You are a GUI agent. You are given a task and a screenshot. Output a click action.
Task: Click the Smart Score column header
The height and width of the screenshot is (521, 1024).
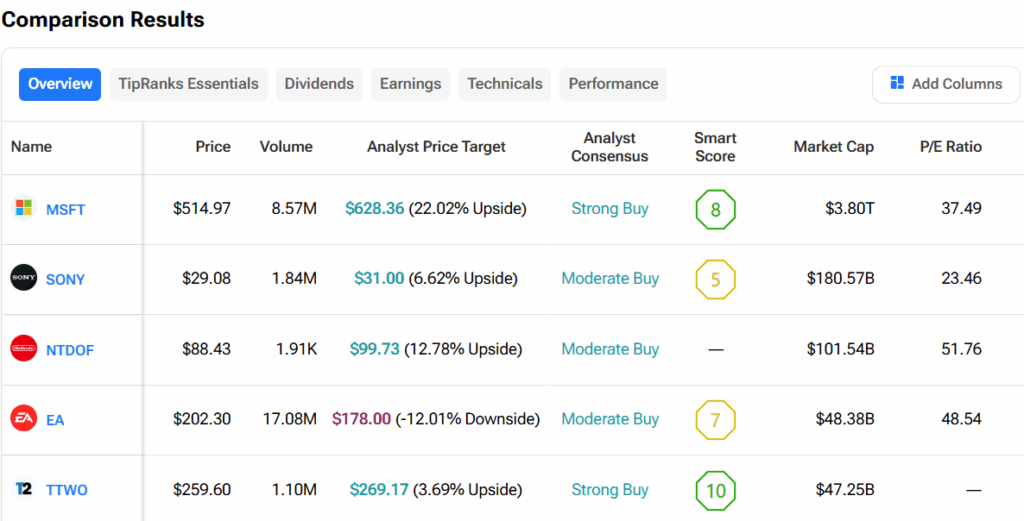pyautogui.click(x=715, y=147)
